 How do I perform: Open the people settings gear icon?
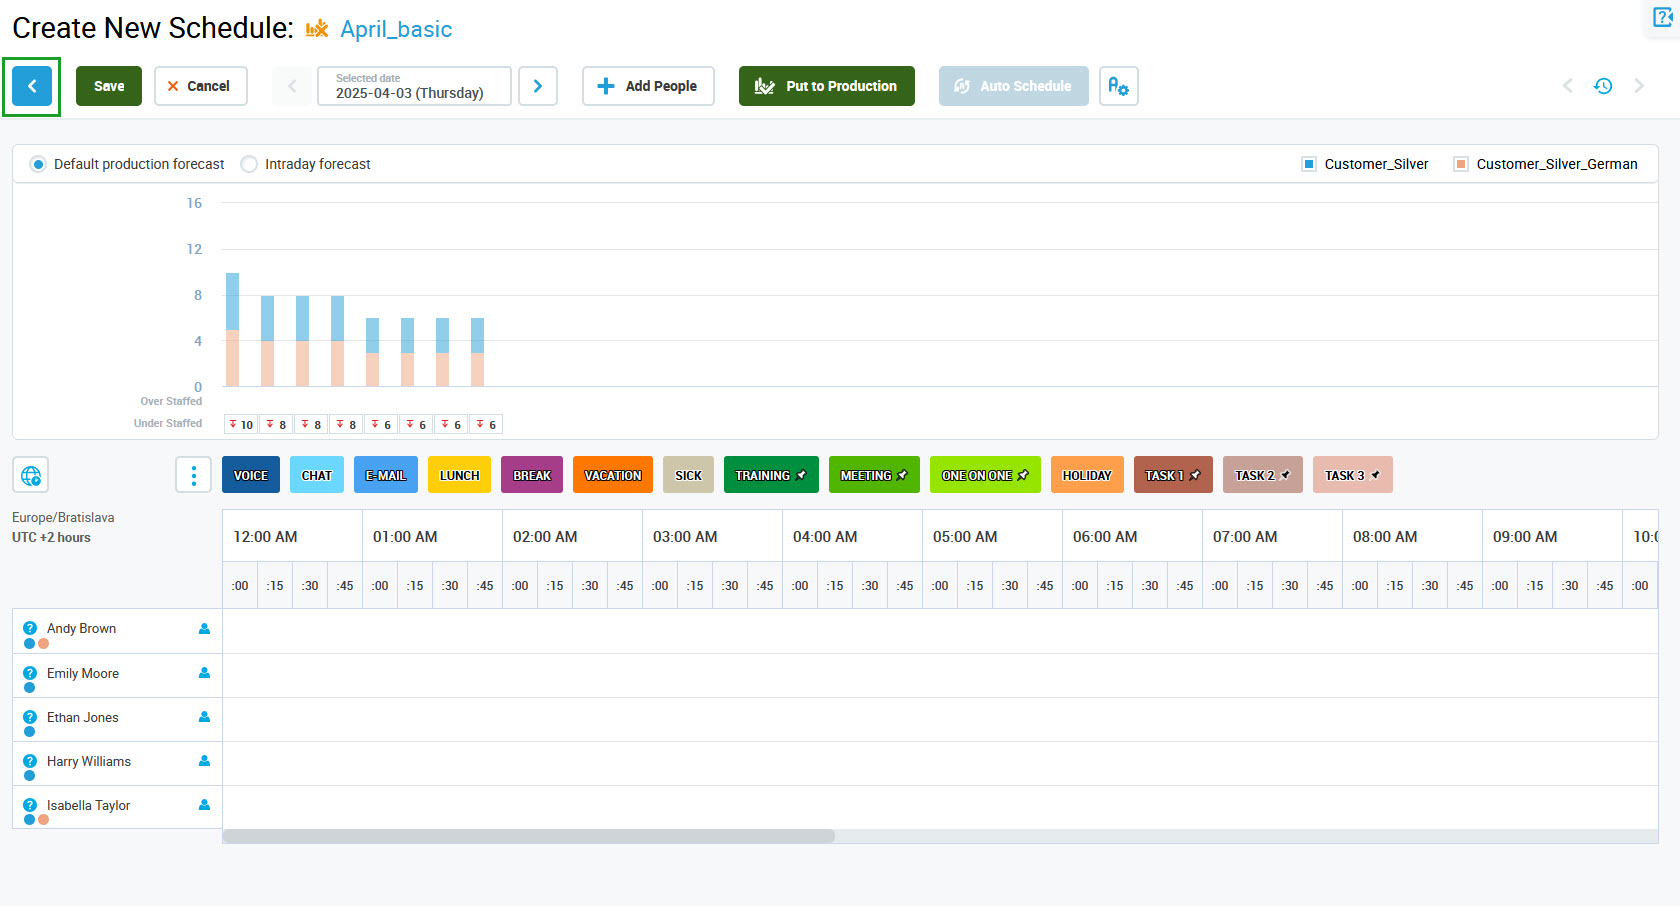pos(1118,86)
